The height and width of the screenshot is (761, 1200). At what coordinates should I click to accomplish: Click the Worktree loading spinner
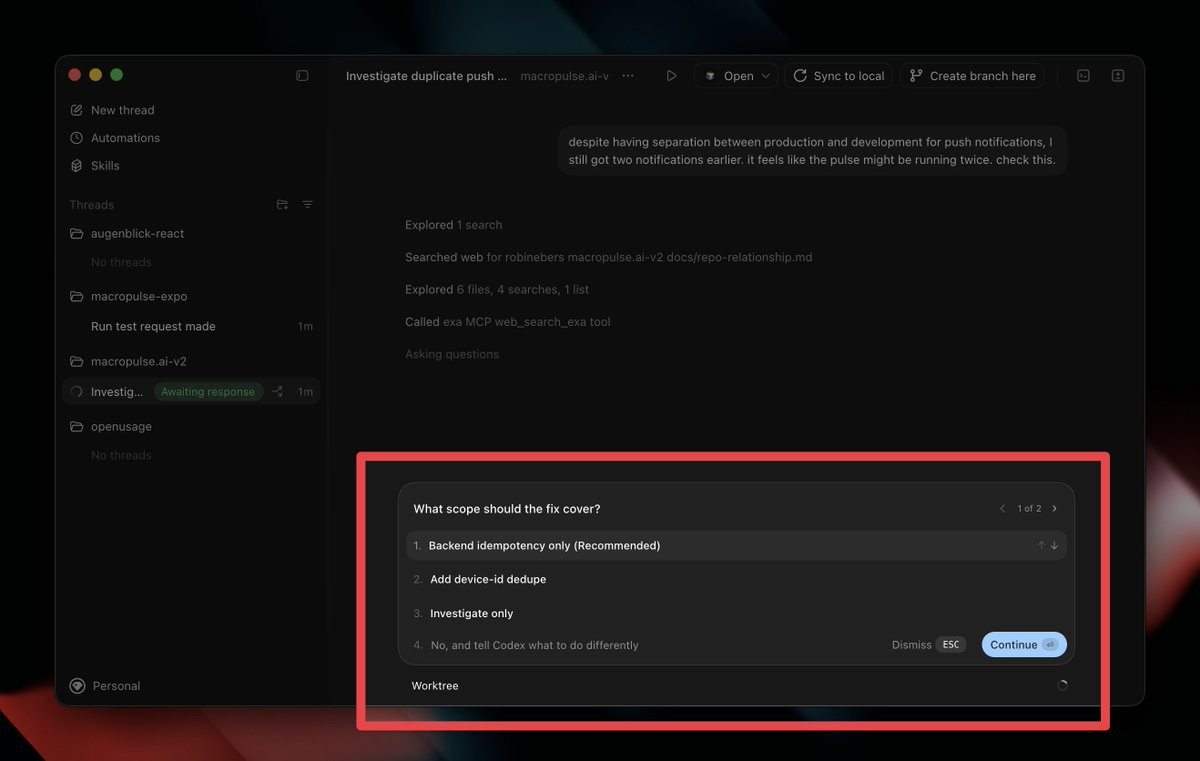click(1062, 686)
